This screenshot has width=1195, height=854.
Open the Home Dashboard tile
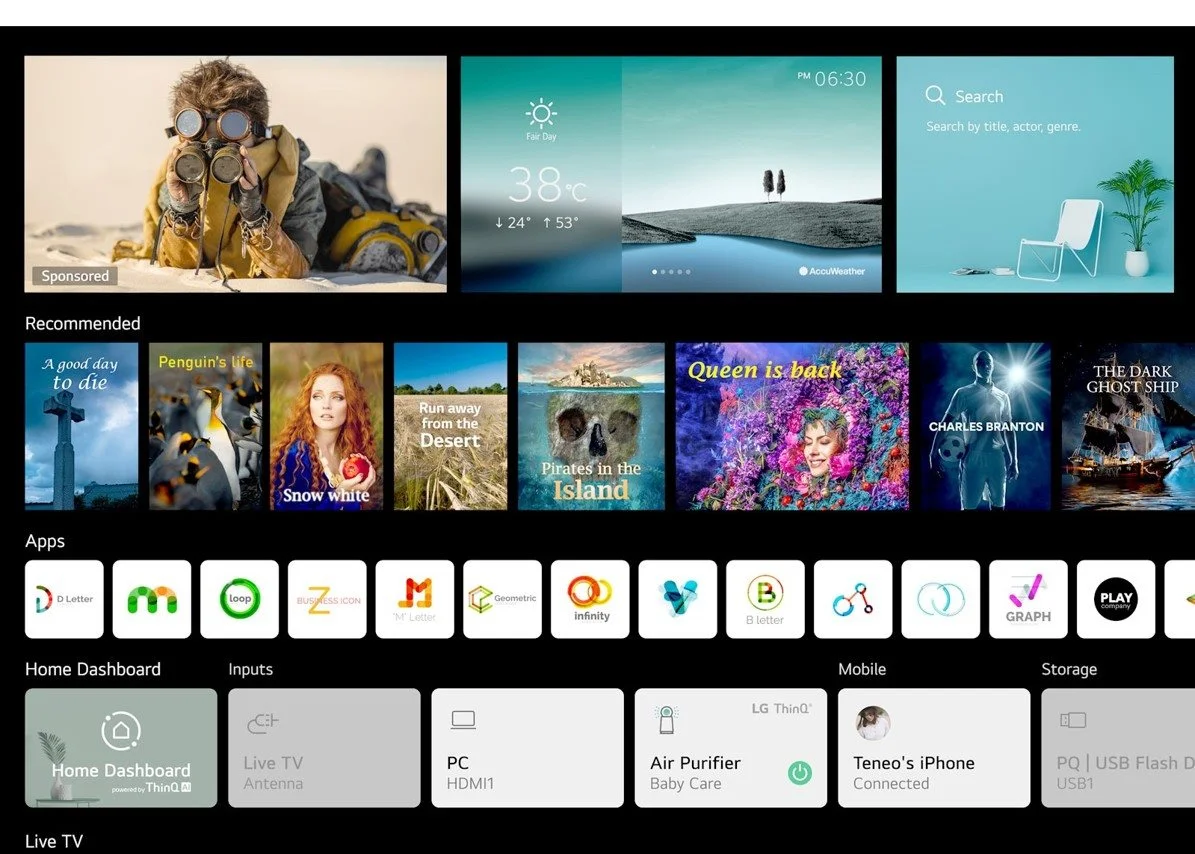pos(121,747)
